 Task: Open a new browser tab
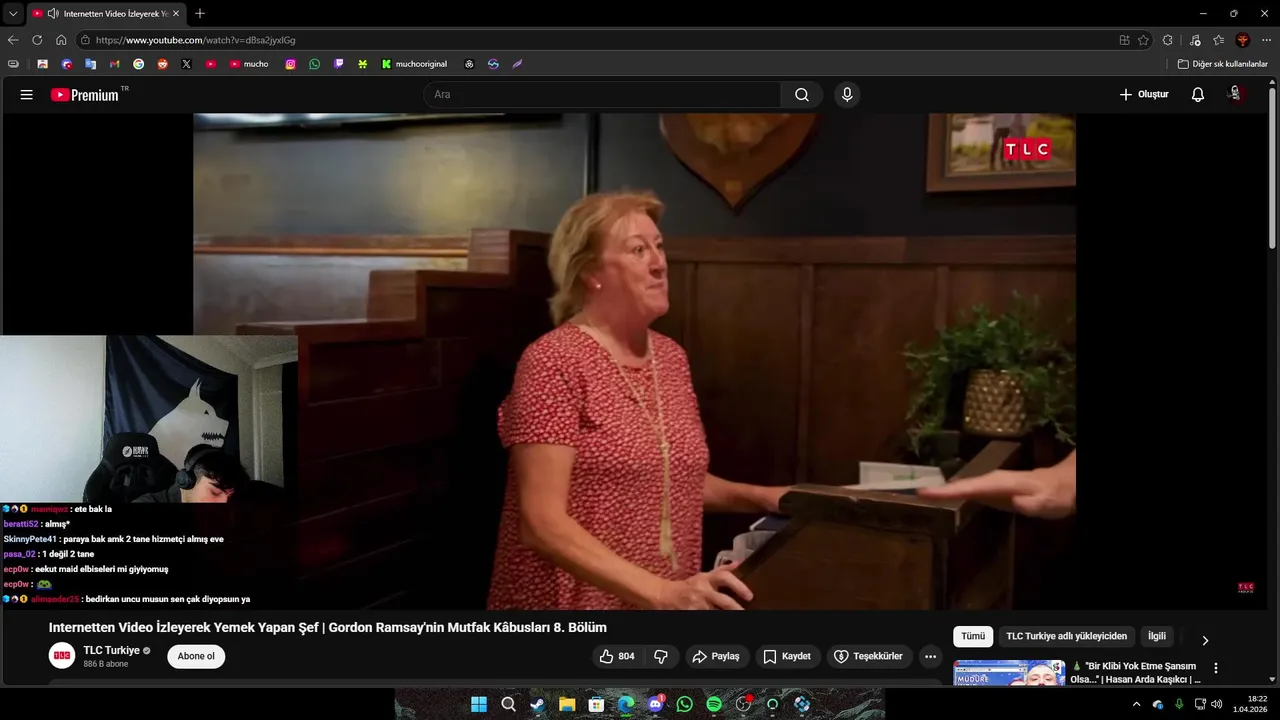pyautogui.click(x=200, y=14)
